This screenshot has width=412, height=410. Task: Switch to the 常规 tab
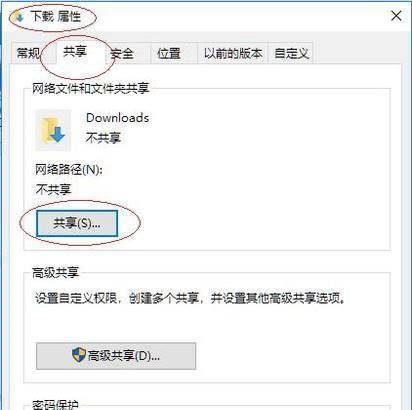28,53
